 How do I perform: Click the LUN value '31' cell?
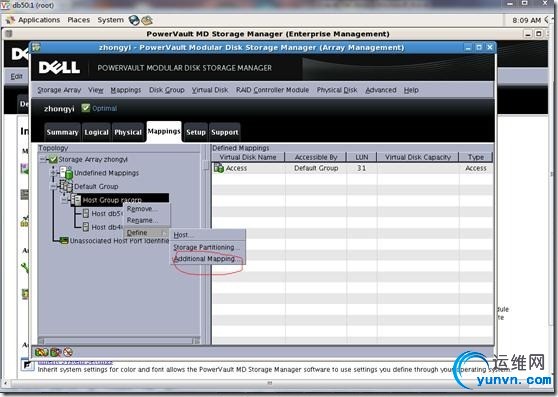[x=362, y=168]
